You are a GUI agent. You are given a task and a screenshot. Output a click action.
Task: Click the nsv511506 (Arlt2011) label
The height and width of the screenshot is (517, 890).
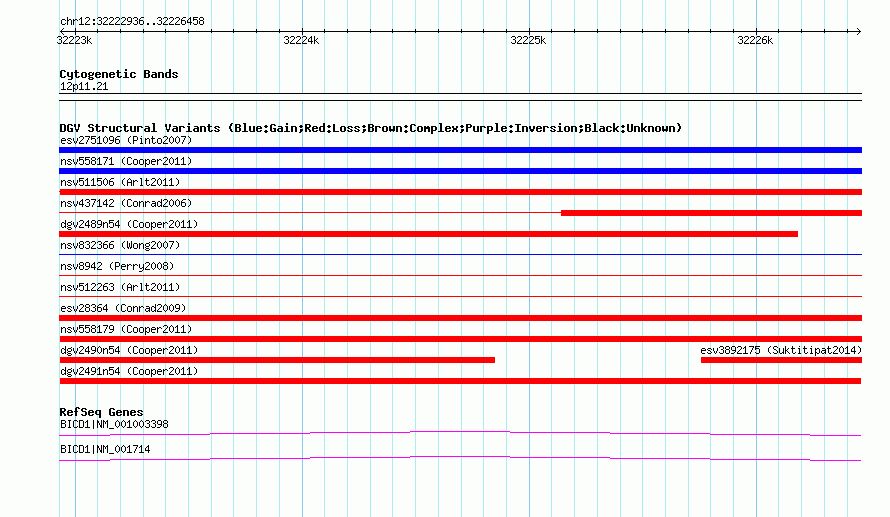120,182
